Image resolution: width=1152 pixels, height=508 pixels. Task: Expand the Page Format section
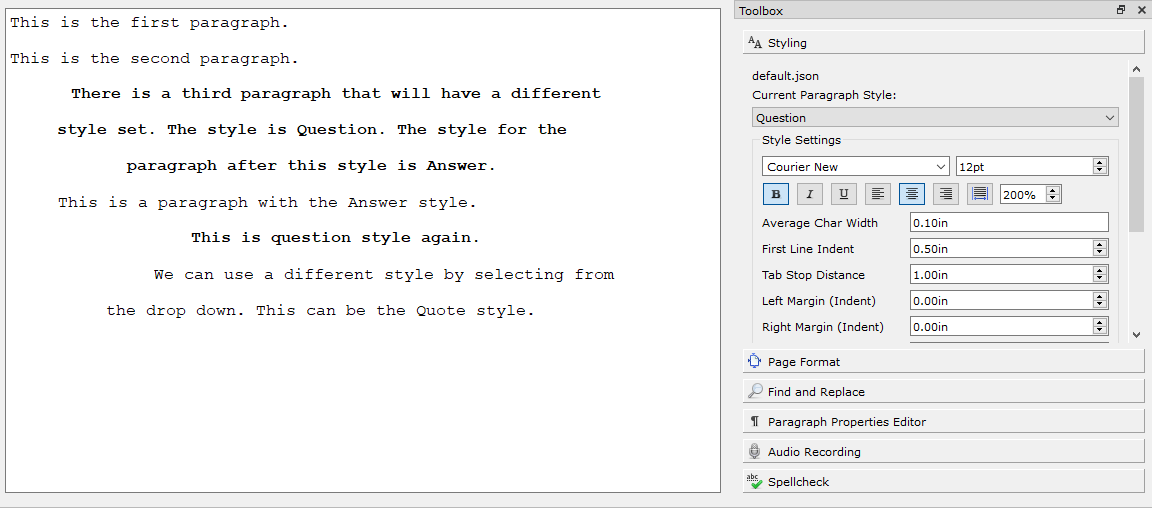(943, 362)
